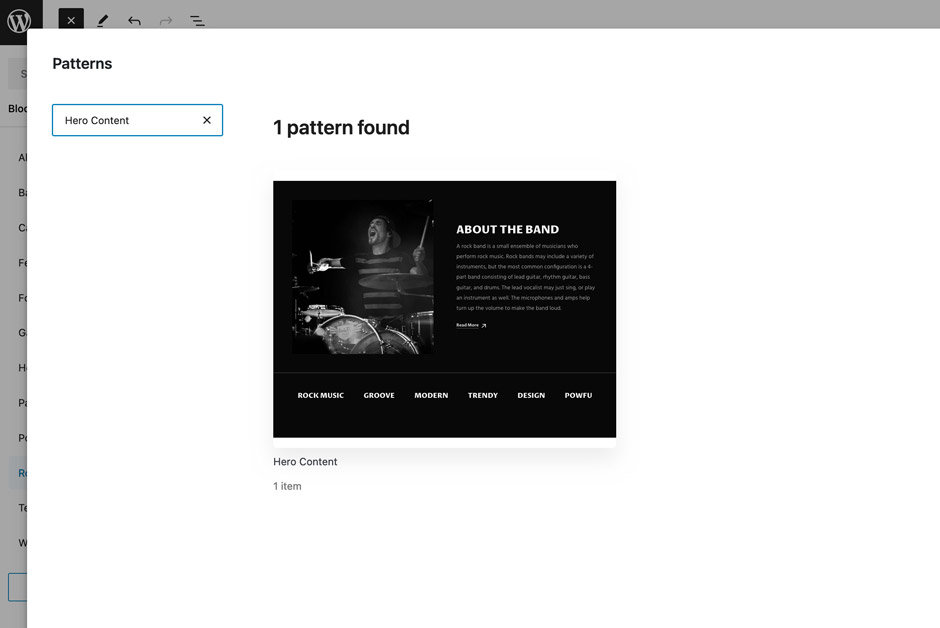Image resolution: width=940 pixels, height=628 pixels.
Task: Click the Read More arrow in preview
Action: pos(484,325)
